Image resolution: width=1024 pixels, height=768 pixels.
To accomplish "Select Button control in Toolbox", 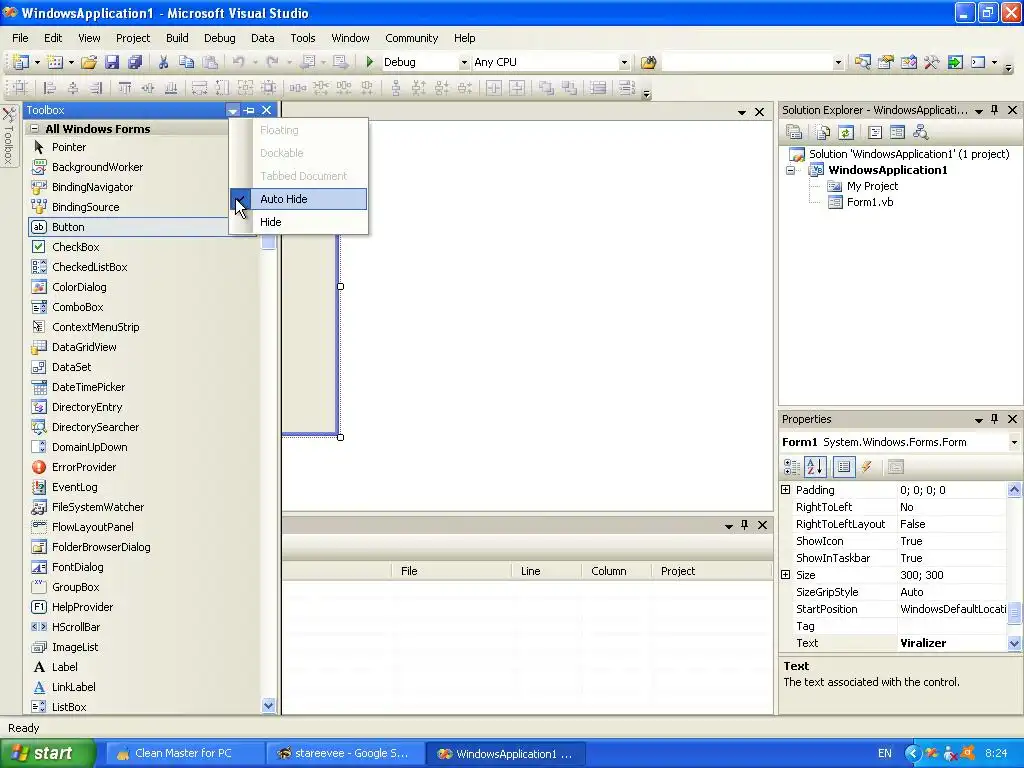I will (x=128, y=227).
